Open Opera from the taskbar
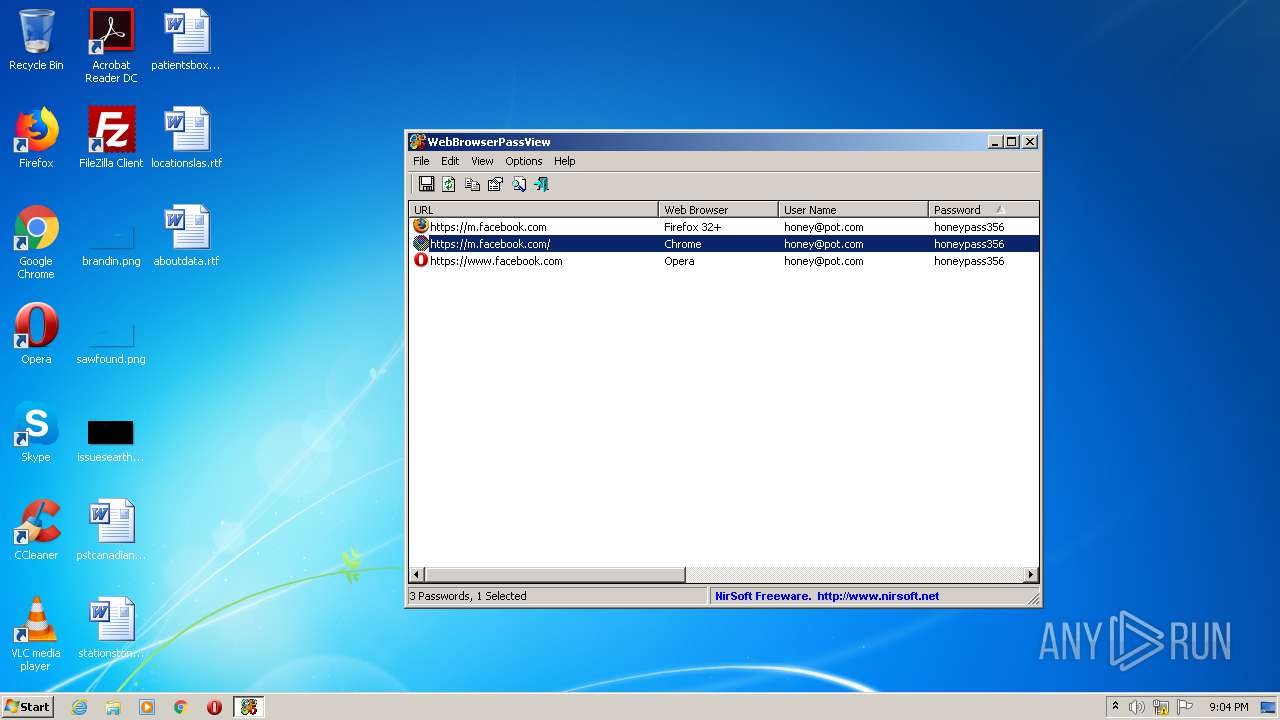The height and width of the screenshot is (720, 1280). pos(214,707)
